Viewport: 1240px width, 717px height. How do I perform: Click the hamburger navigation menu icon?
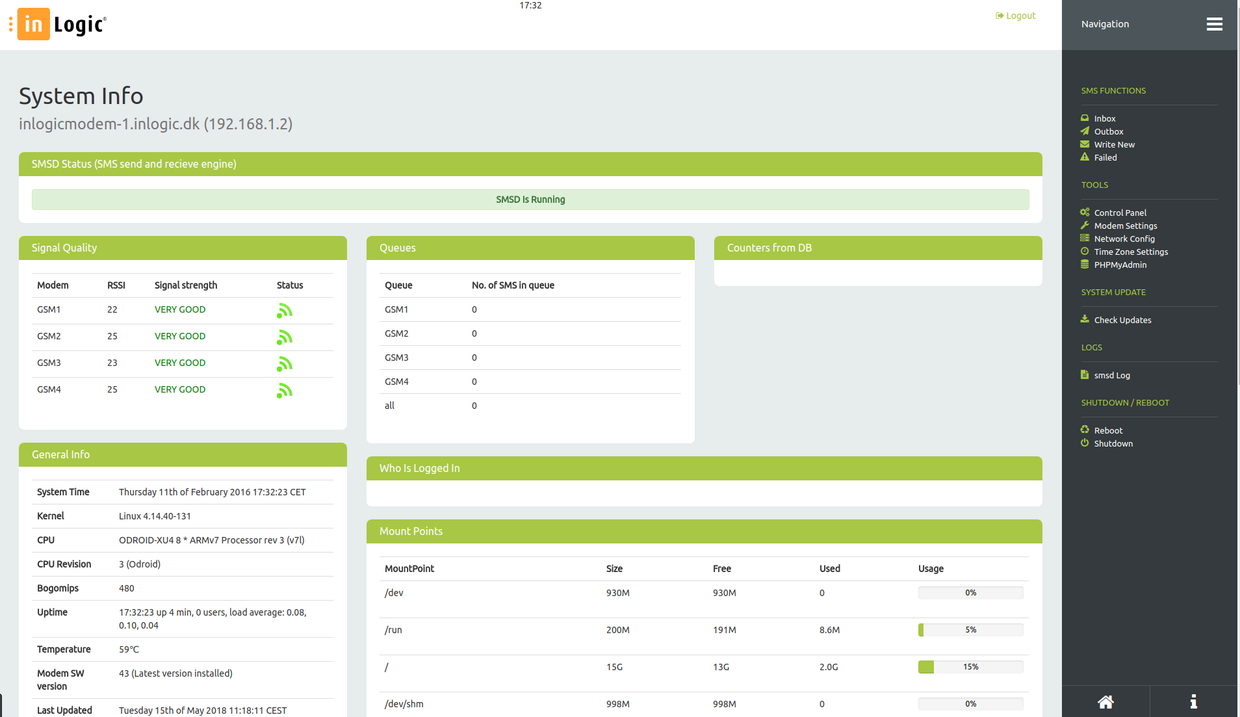coord(1214,24)
